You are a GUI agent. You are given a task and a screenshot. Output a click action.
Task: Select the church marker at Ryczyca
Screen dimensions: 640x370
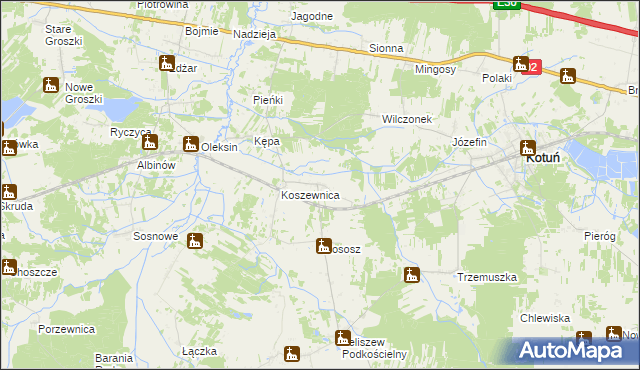tap(150, 142)
